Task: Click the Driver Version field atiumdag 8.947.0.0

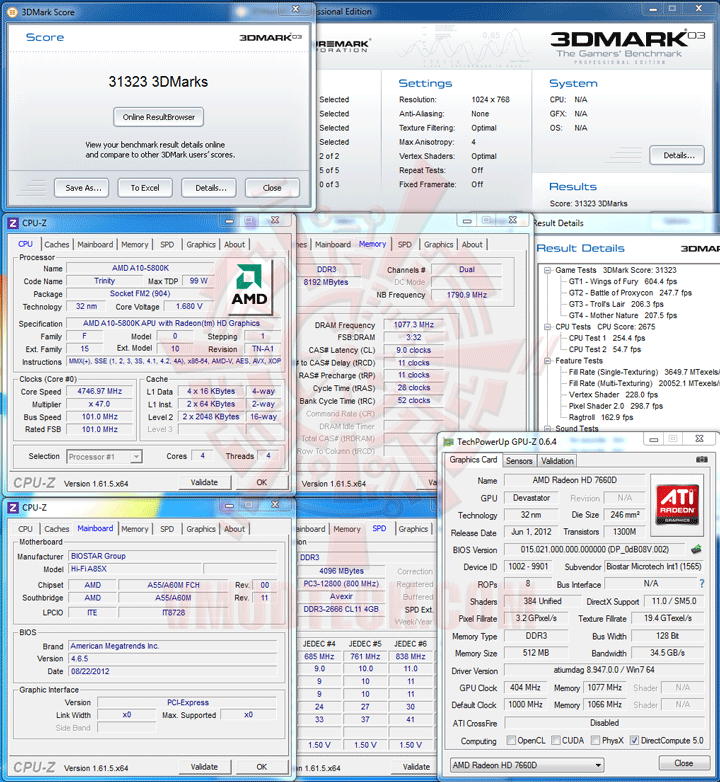Action: (x=604, y=670)
